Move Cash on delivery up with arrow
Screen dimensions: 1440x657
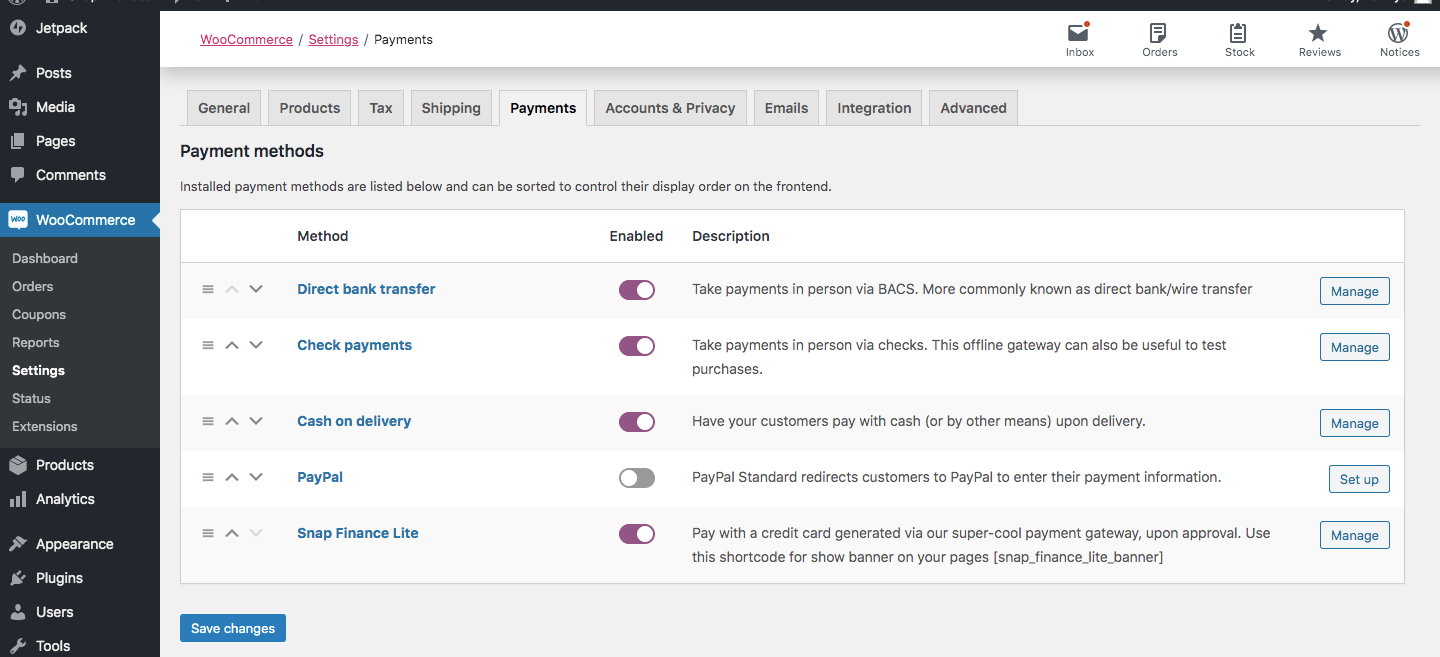click(x=232, y=421)
